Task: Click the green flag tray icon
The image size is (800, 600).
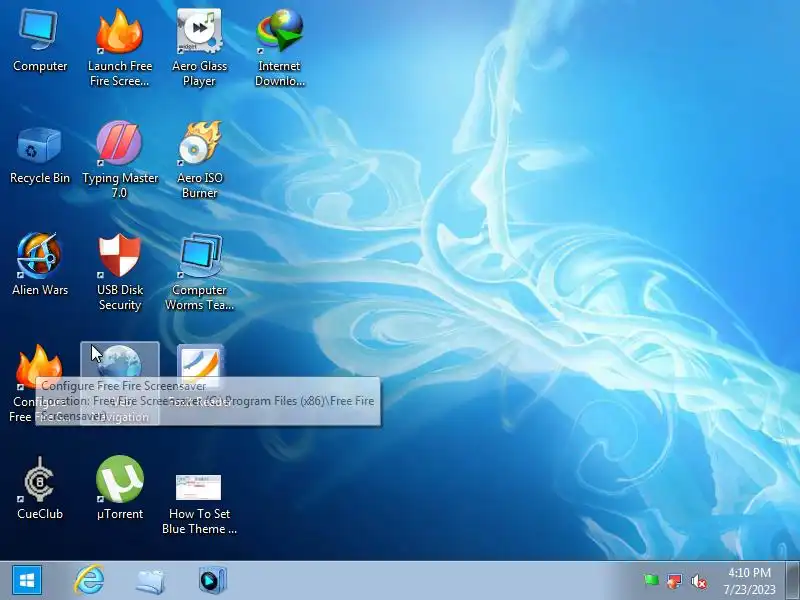Action: point(651,580)
